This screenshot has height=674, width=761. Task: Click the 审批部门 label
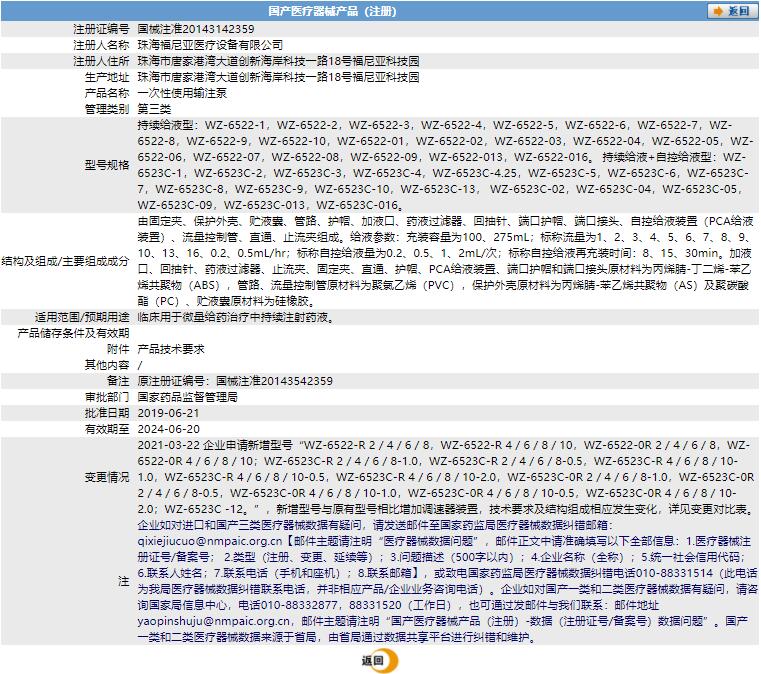pos(107,397)
